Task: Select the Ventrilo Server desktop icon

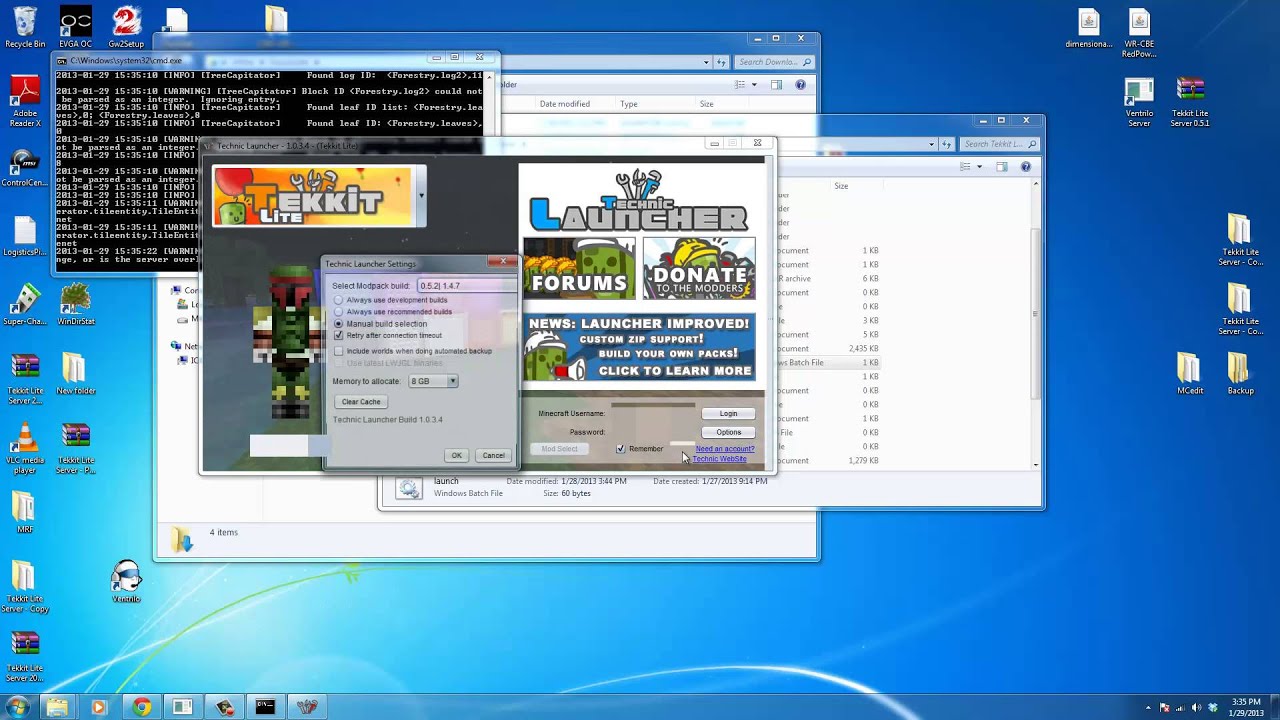Action: click(x=1139, y=103)
